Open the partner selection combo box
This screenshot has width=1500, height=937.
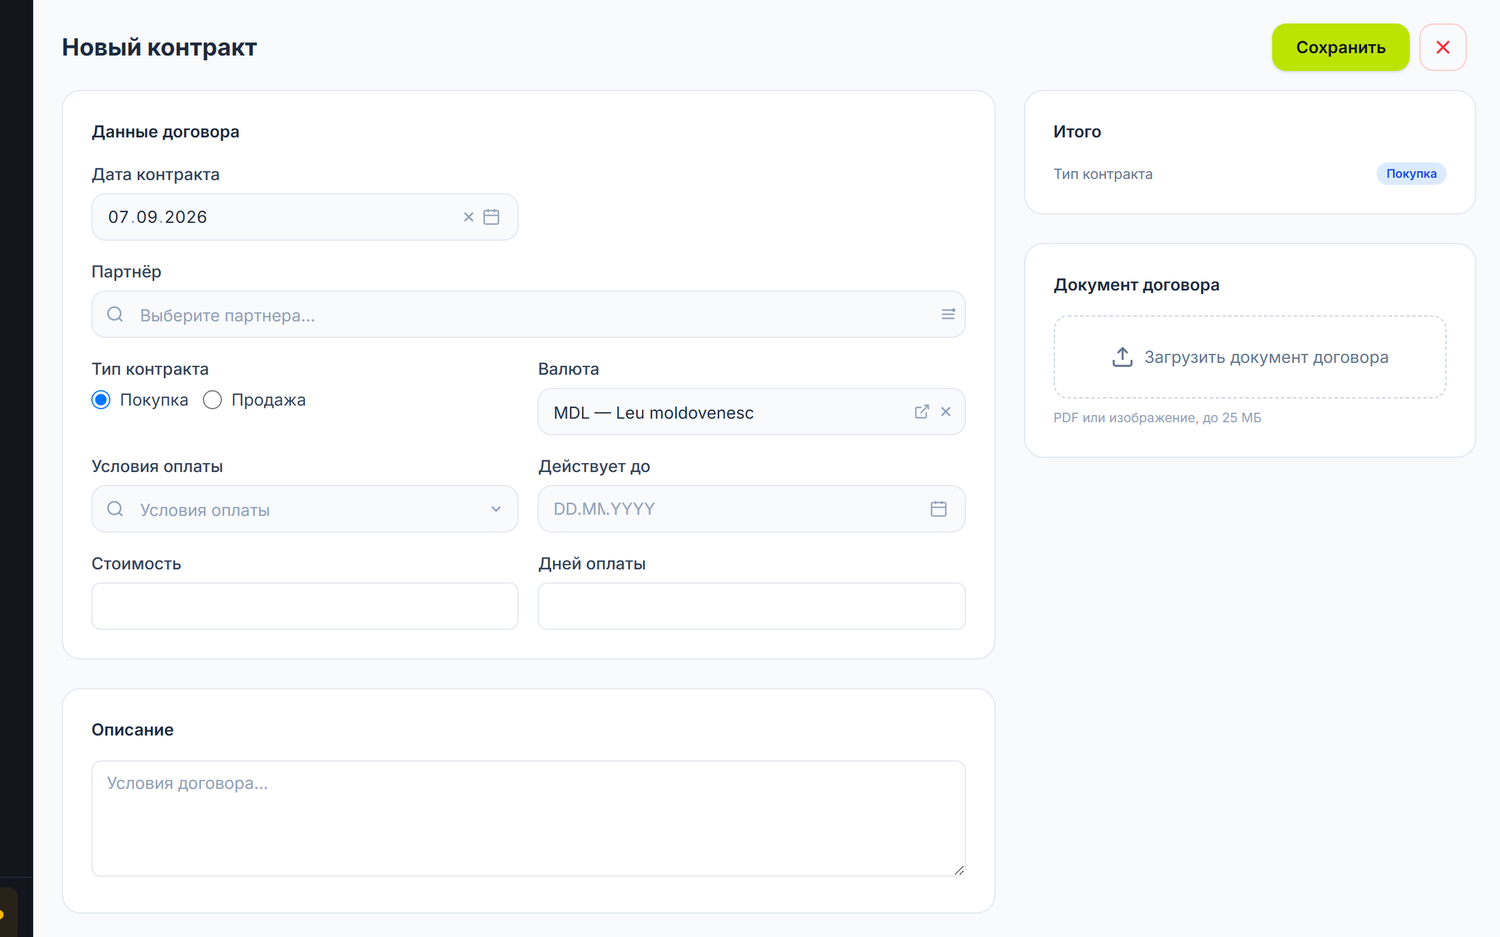pos(528,314)
